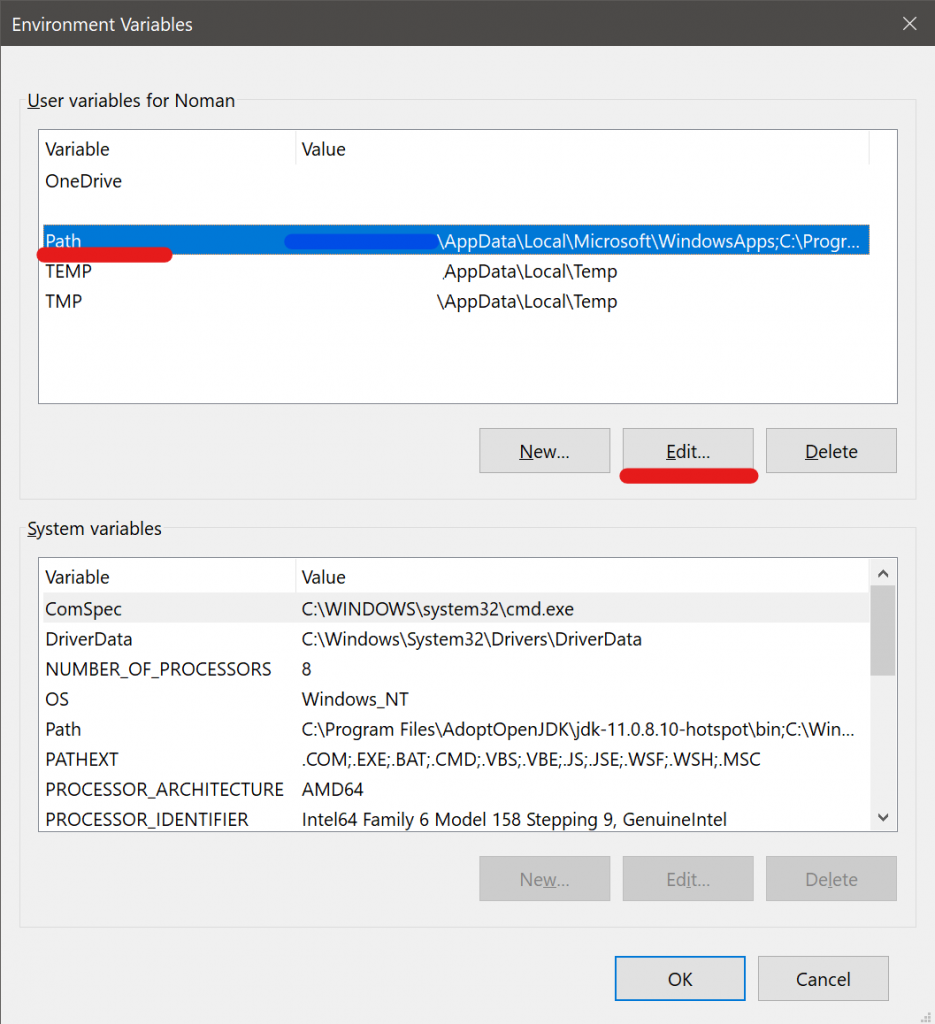Click the down arrow on system variables scrollbar
This screenshot has height=1024, width=935.
883,817
